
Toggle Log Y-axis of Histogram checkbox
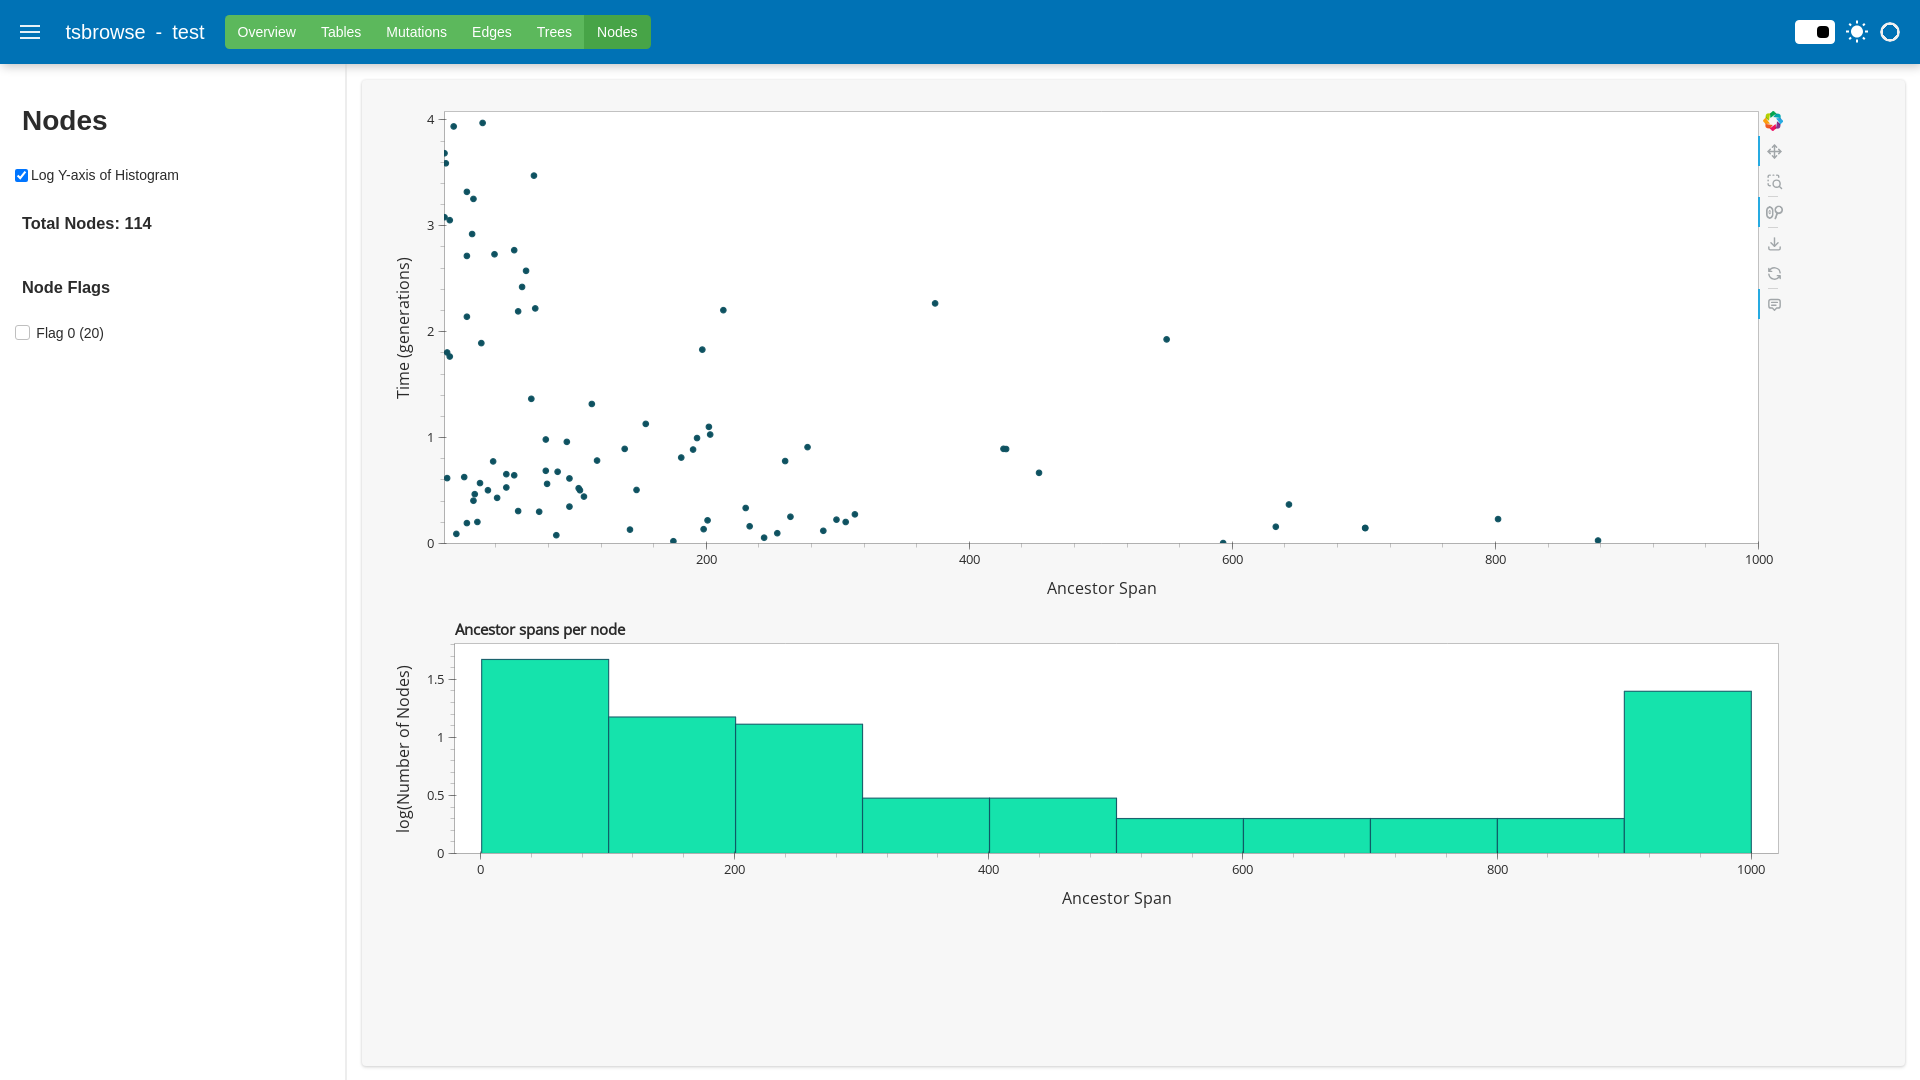[21, 174]
